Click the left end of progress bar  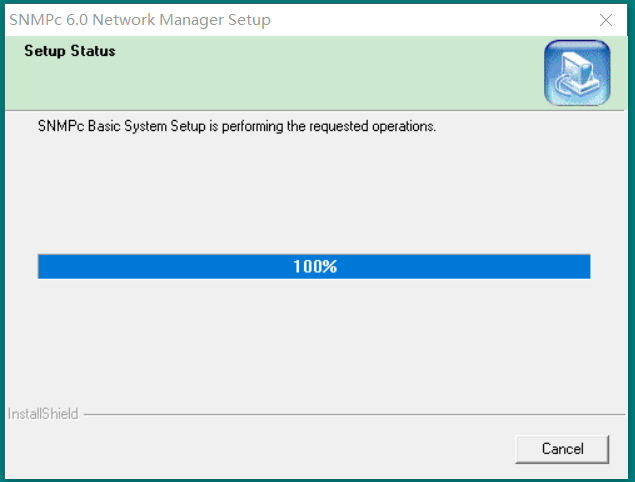[42, 267]
